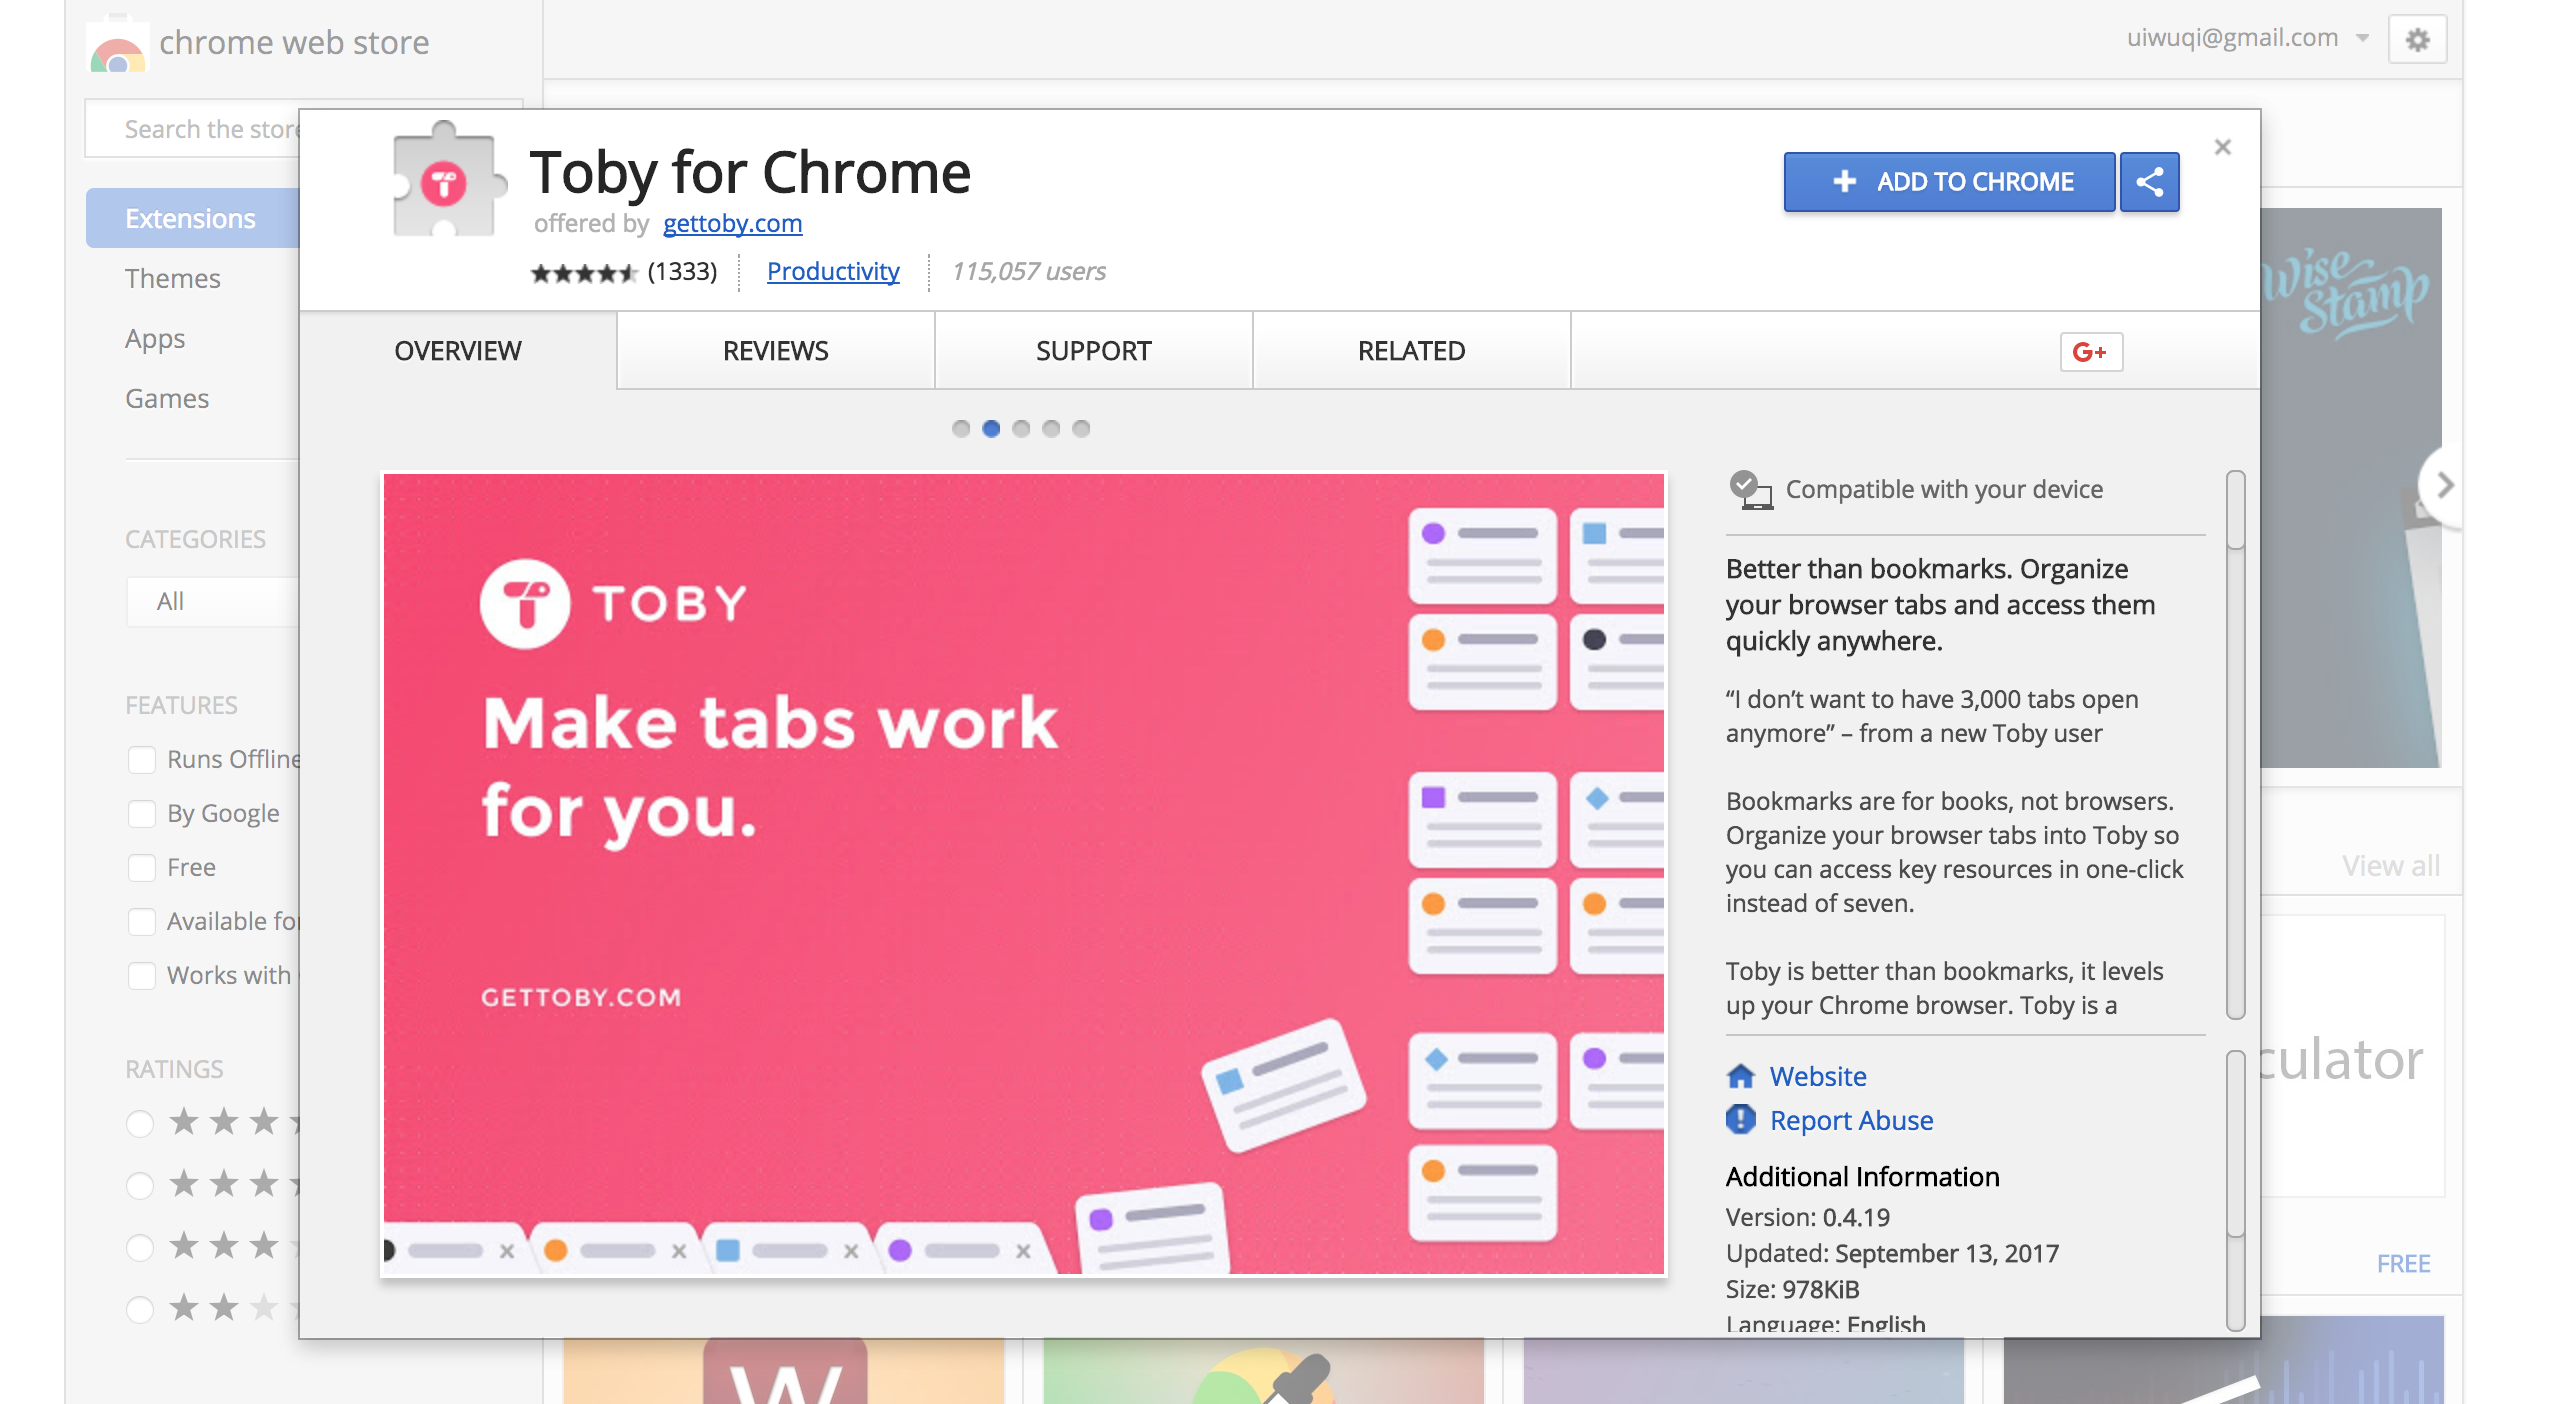The width and height of the screenshot is (2558, 1404).
Task: Toggle the Available for checkbox
Action: [142, 922]
